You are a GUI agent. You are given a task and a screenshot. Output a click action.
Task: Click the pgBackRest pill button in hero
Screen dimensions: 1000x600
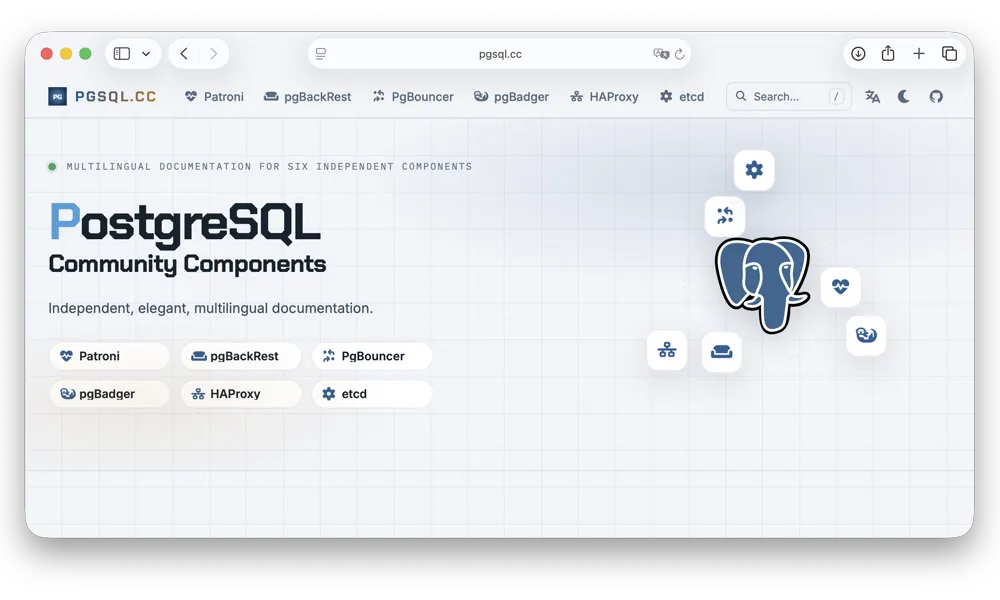tap(241, 356)
